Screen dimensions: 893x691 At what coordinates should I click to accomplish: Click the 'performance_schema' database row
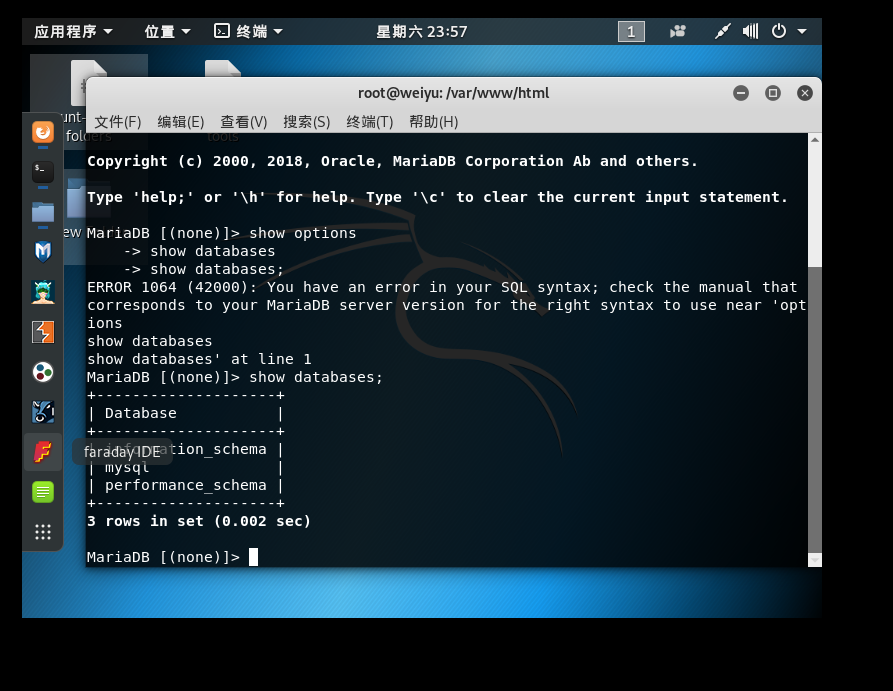(185, 485)
